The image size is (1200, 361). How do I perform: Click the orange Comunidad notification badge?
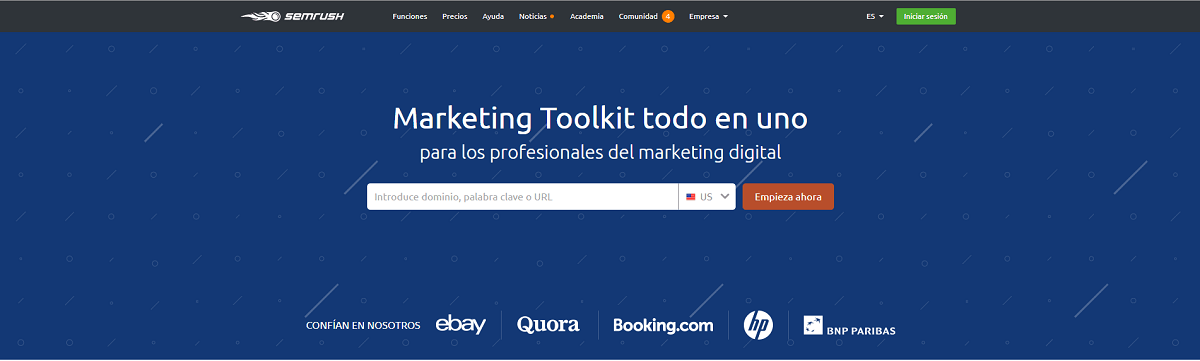click(x=668, y=16)
